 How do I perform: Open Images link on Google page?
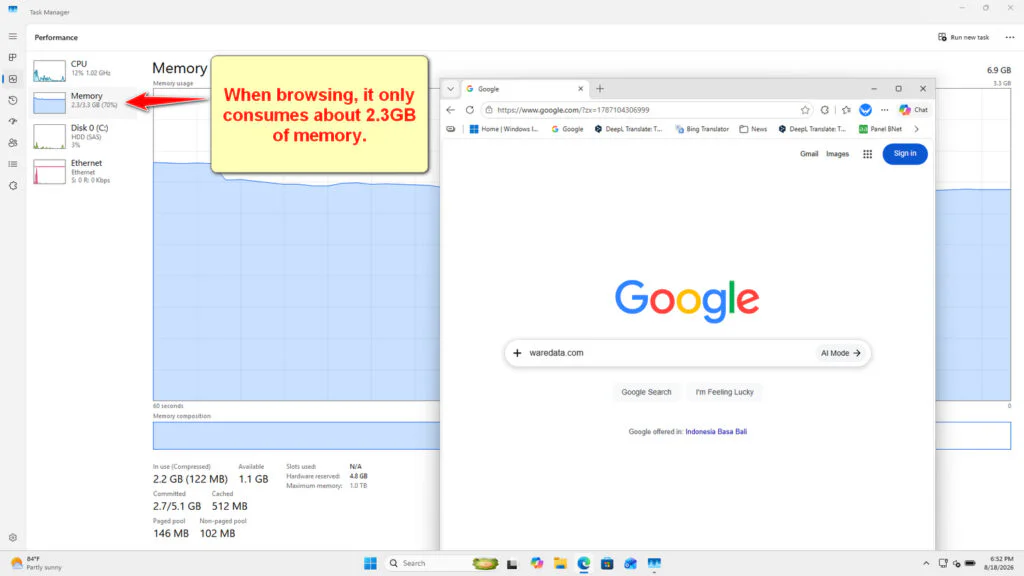[837, 154]
